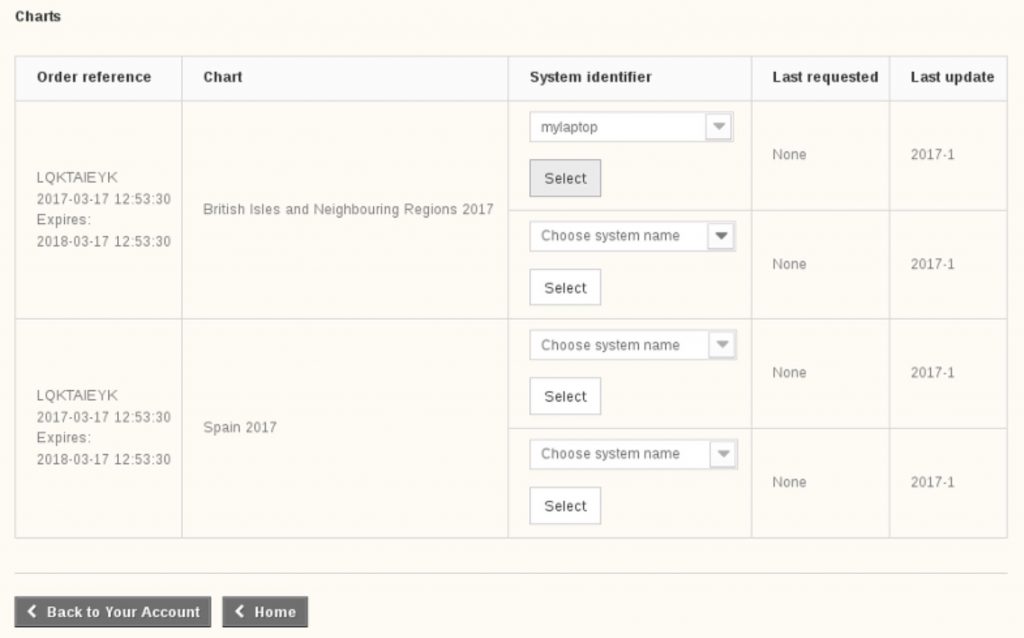Click expiry date 2018-03-17 in Spain row

(x=104, y=460)
